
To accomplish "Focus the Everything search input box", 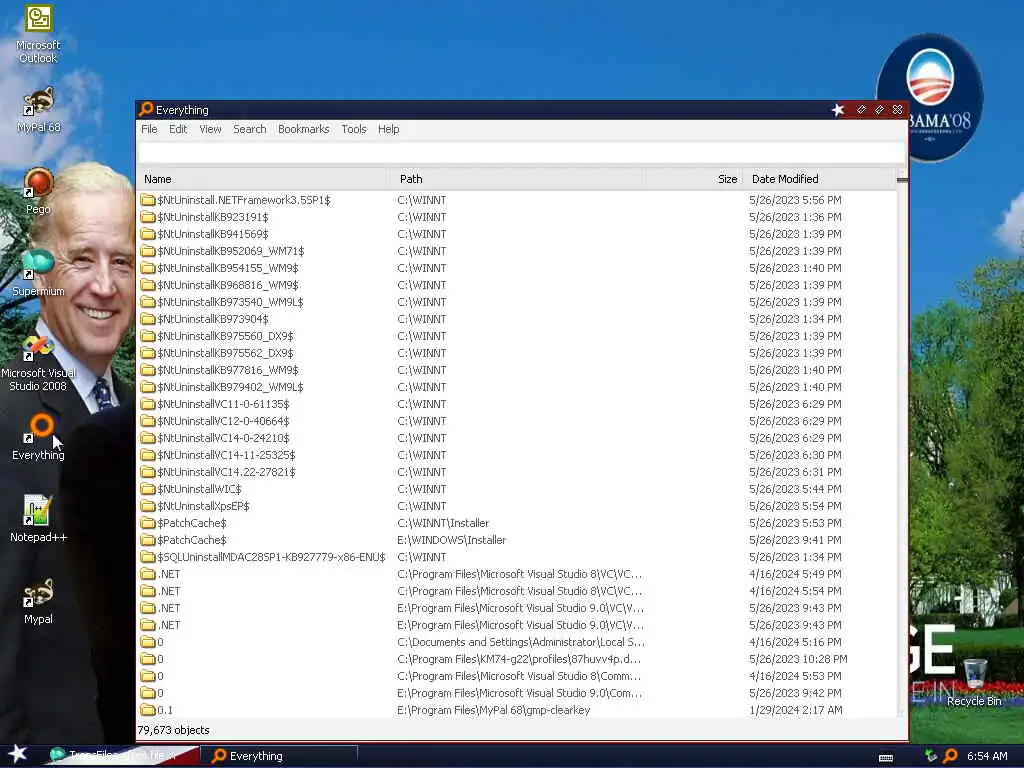I will point(521,153).
